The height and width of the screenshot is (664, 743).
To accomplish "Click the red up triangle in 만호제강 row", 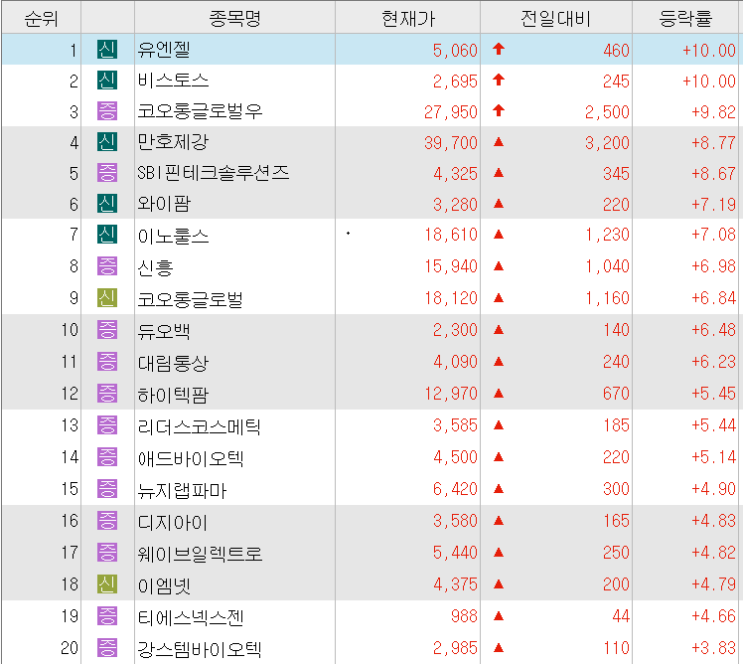I will 498,142.
